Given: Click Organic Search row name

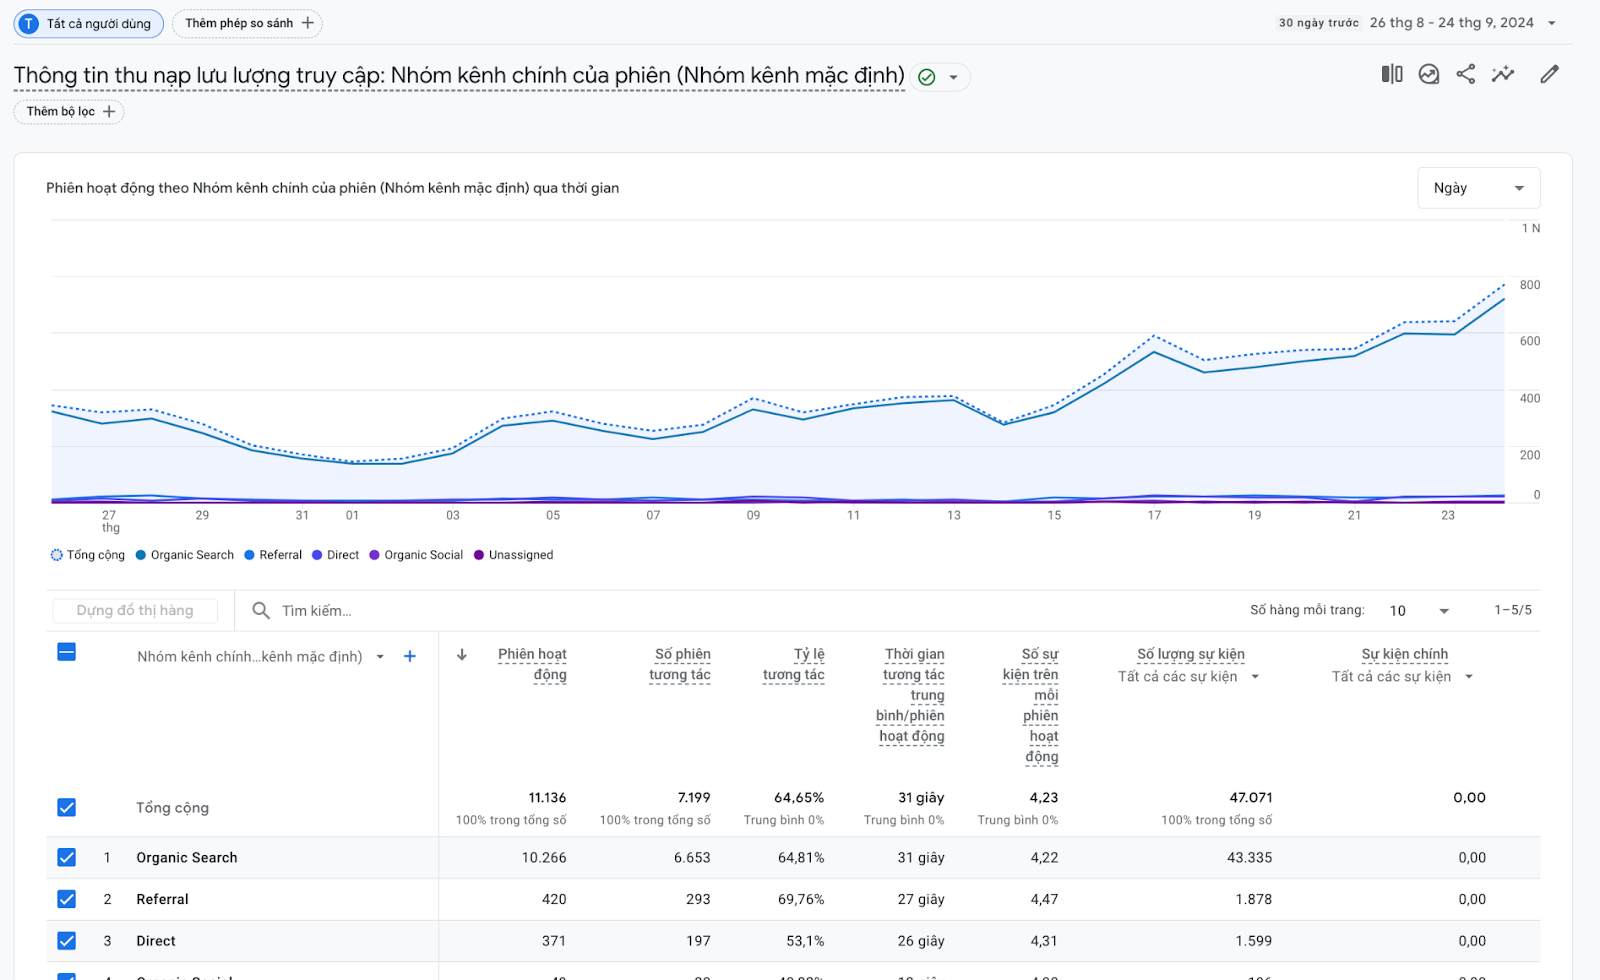Looking at the screenshot, I should tap(187, 857).
